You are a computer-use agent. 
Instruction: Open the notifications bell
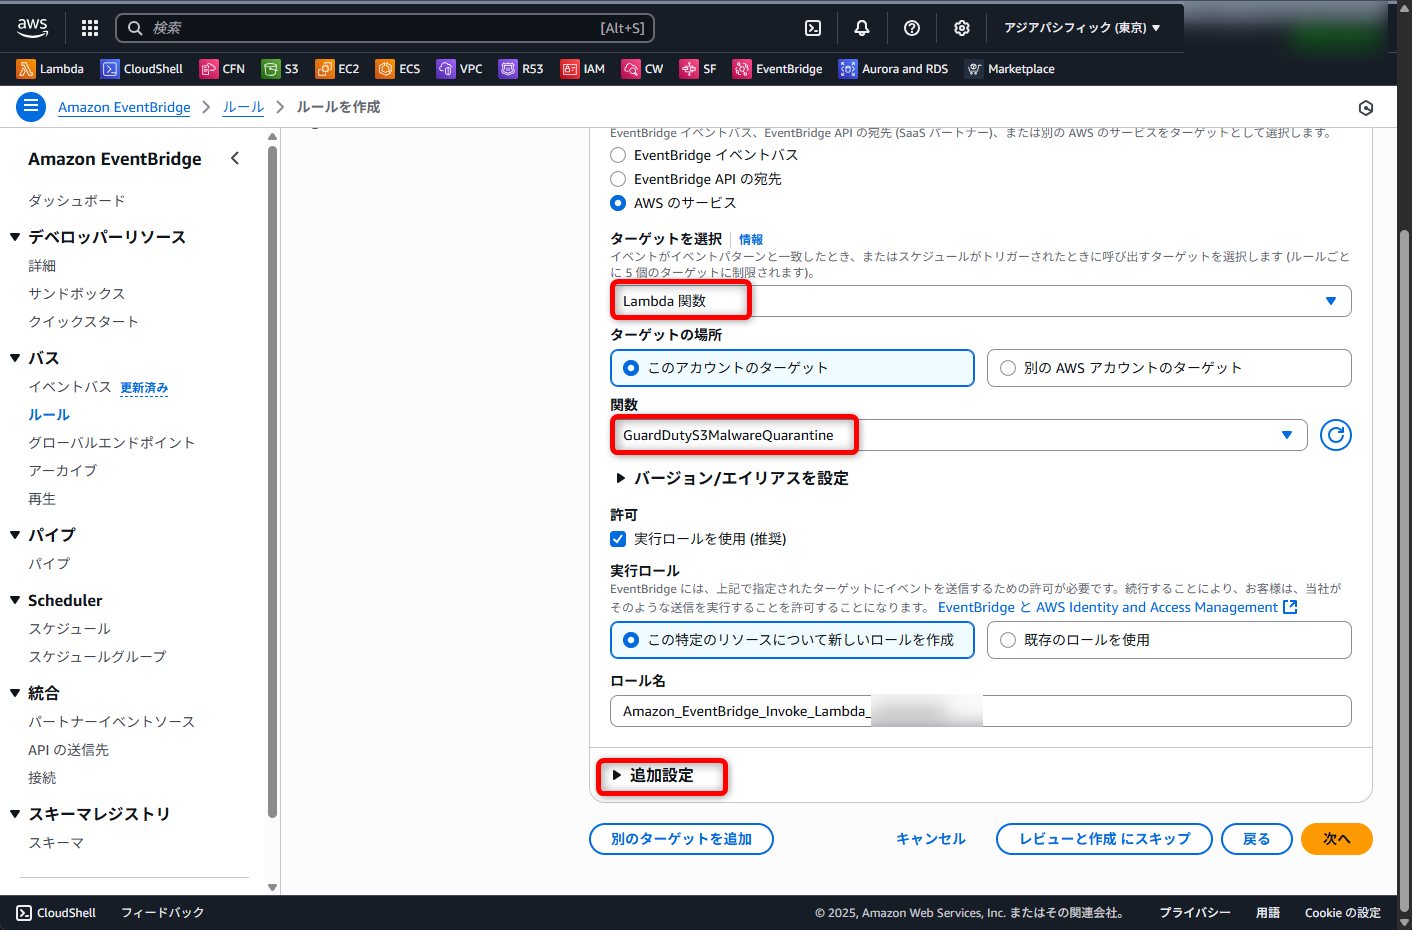862,28
